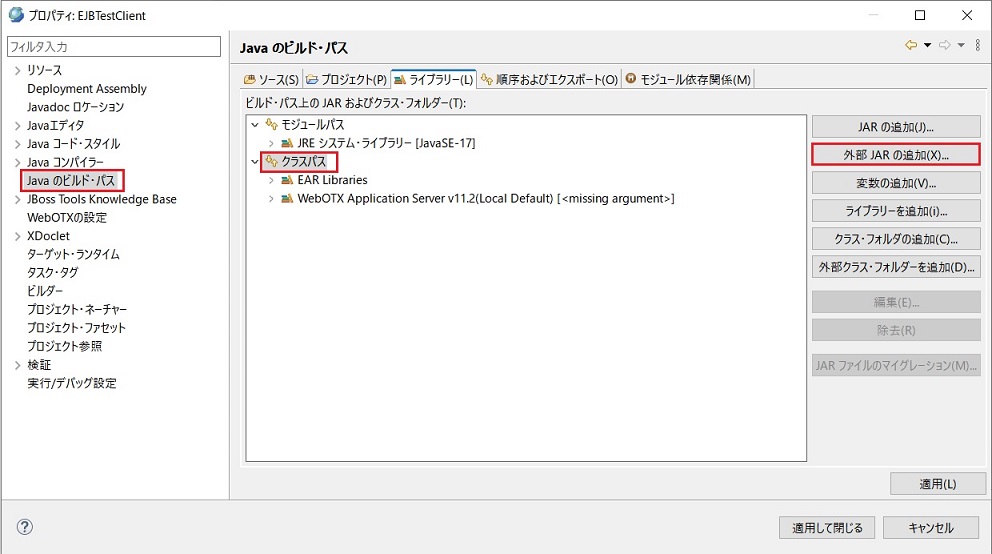Viewport: 992px width, 554px height.
Task: Click the JRE システム・ライブラリー library icon
Action: tap(287, 143)
